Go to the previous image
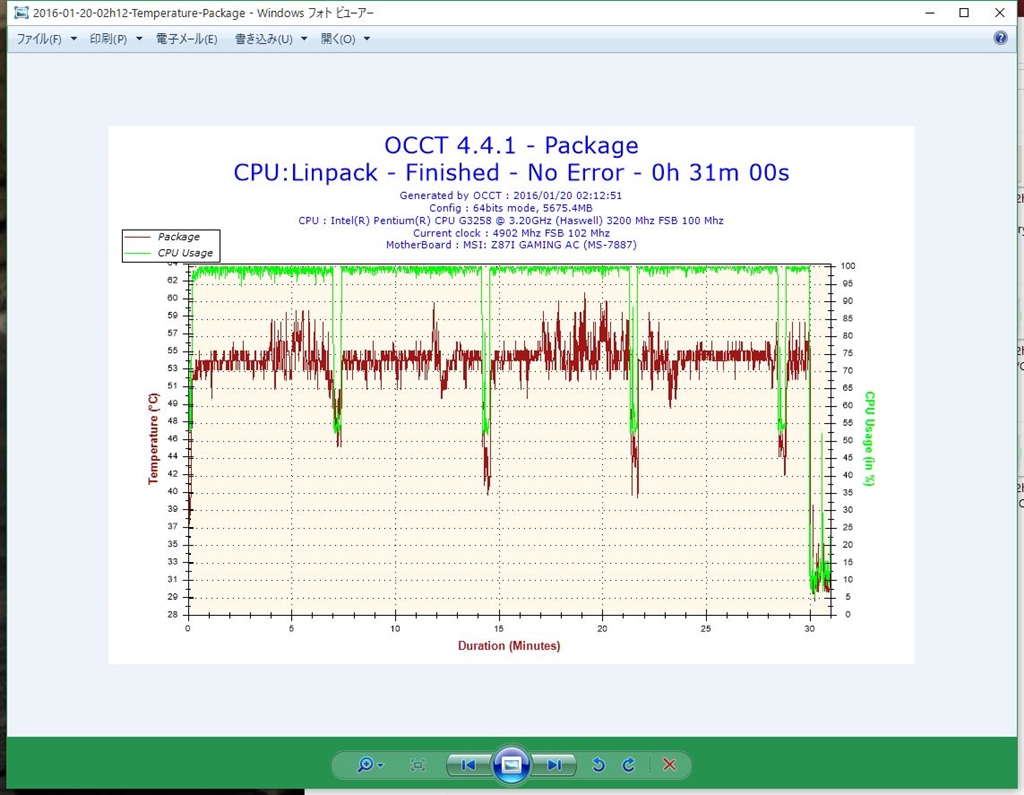 pyautogui.click(x=468, y=765)
